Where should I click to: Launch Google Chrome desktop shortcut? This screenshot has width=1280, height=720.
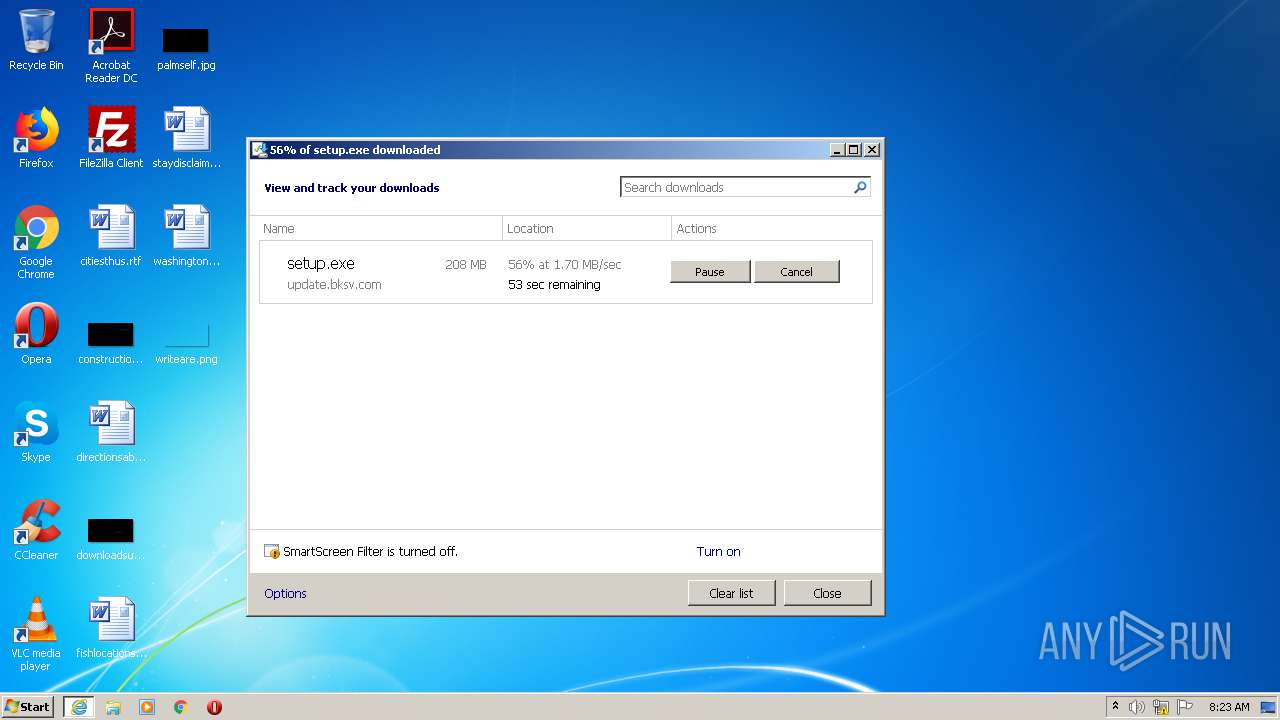pos(36,242)
